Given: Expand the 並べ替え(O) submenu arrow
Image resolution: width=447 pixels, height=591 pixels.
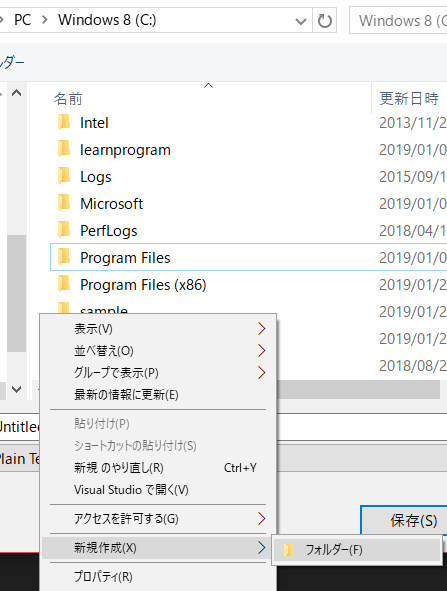Looking at the screenshot, I should tap(262, 351).
